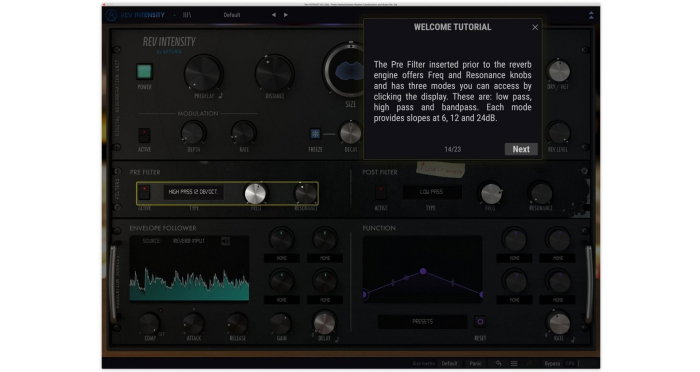This screenshot has width=700, height=372.
Task: Click the Post Filter Low Pass type display
Action: [431, 192]
